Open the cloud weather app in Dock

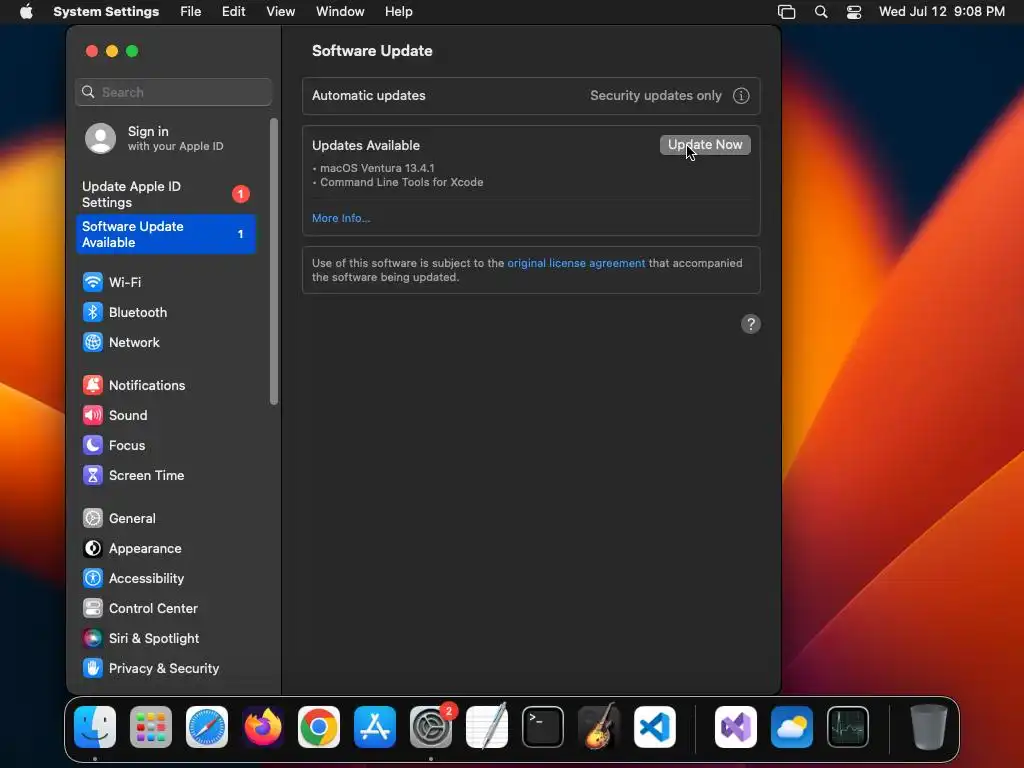tap(792, 726)
